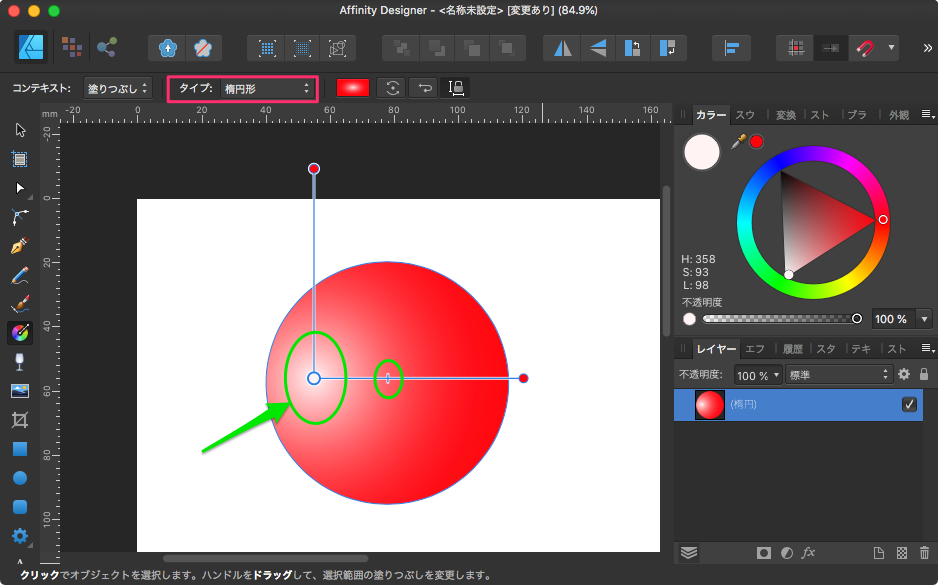The height and width of the screenshot is (585, 938).
Task: Select the Pencil tool
Action: (x=19, y=275)
